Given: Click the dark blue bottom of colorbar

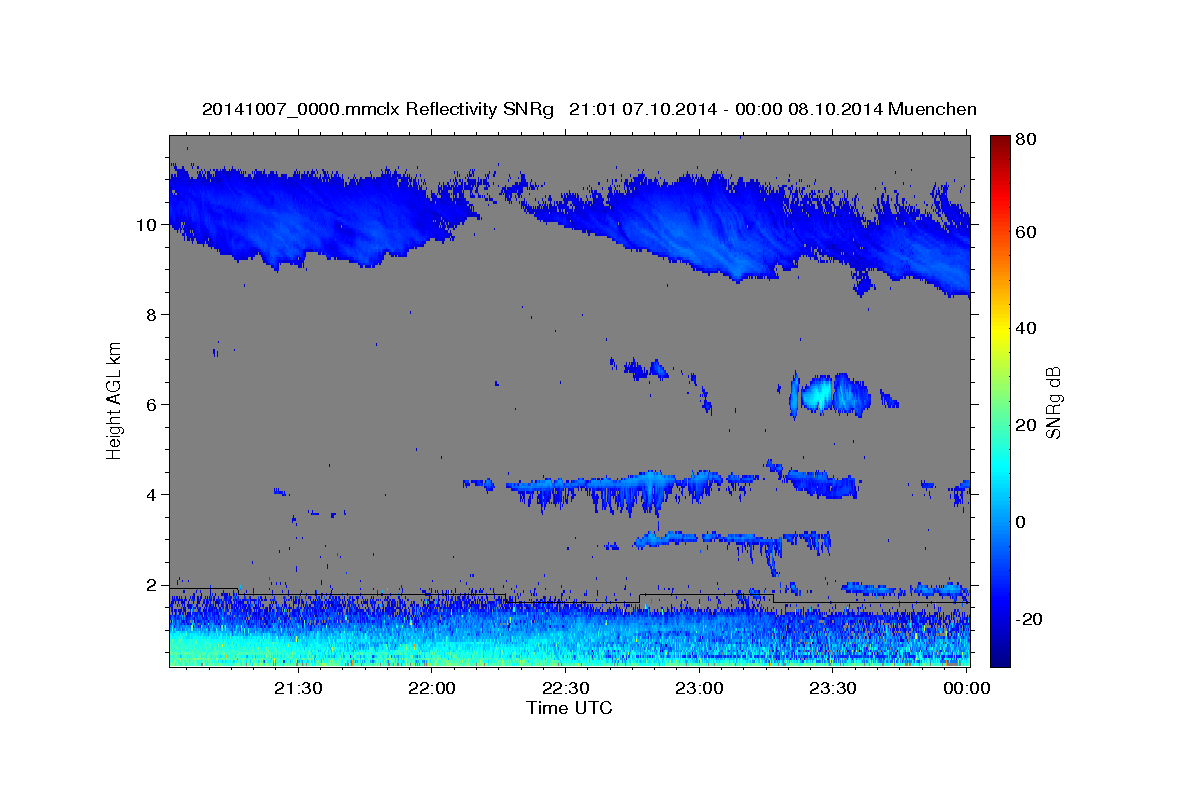Looking at the screenshot, I should click(999, 655).
